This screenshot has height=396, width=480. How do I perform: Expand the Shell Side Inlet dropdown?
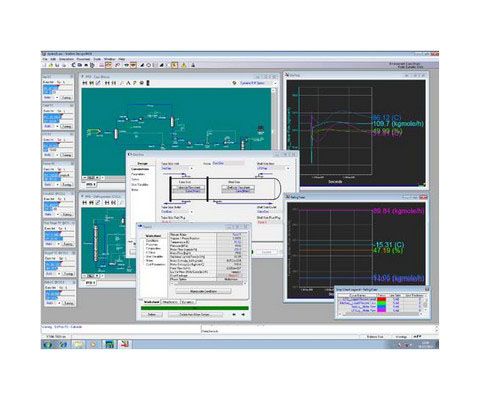point(288,169)
